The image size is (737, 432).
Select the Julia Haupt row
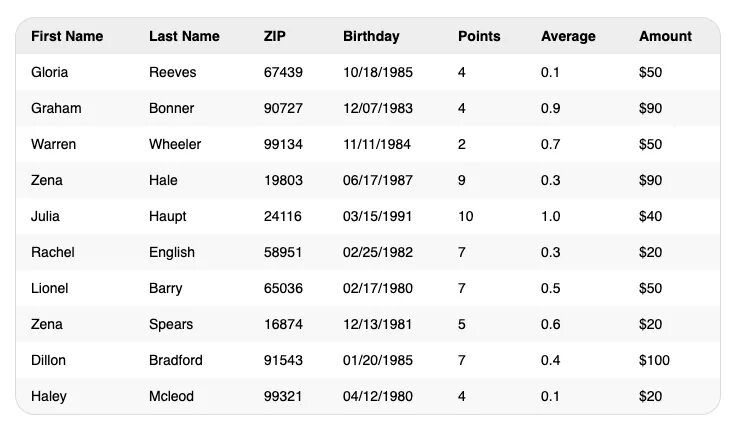tap(368, 216)
